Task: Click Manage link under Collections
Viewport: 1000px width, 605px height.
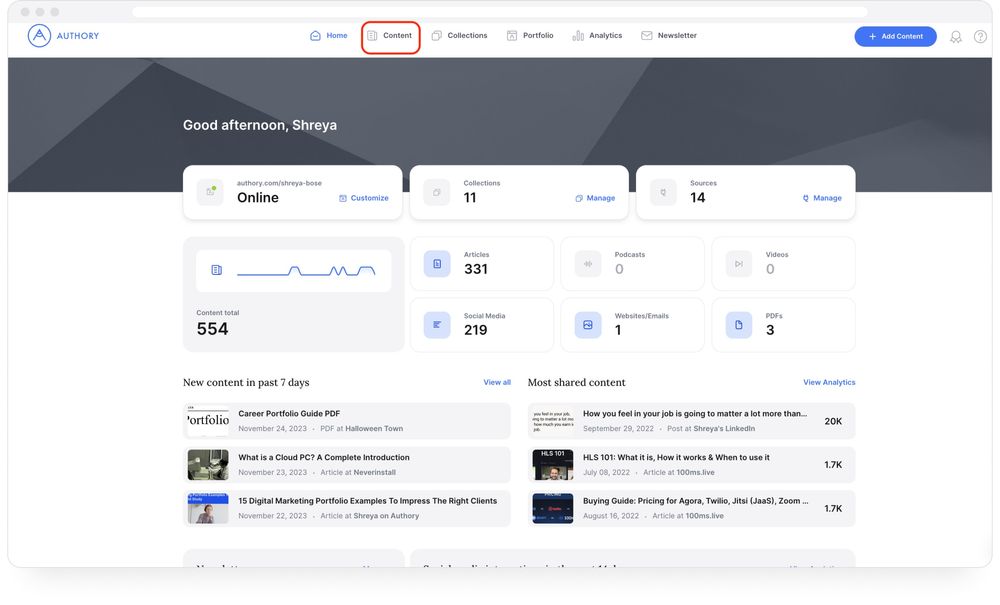Action: 595,198
